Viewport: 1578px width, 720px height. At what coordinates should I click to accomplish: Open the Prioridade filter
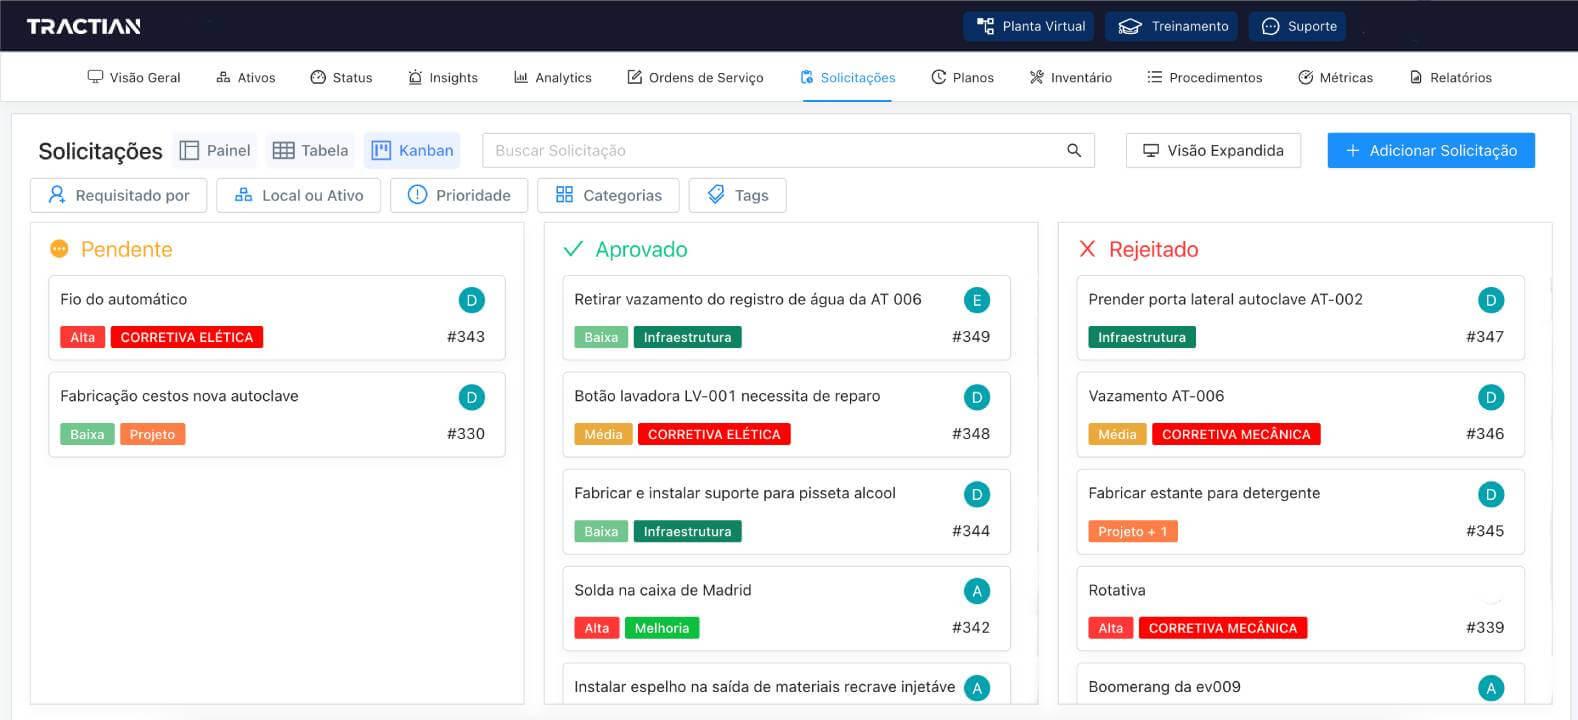pos(459,195)
